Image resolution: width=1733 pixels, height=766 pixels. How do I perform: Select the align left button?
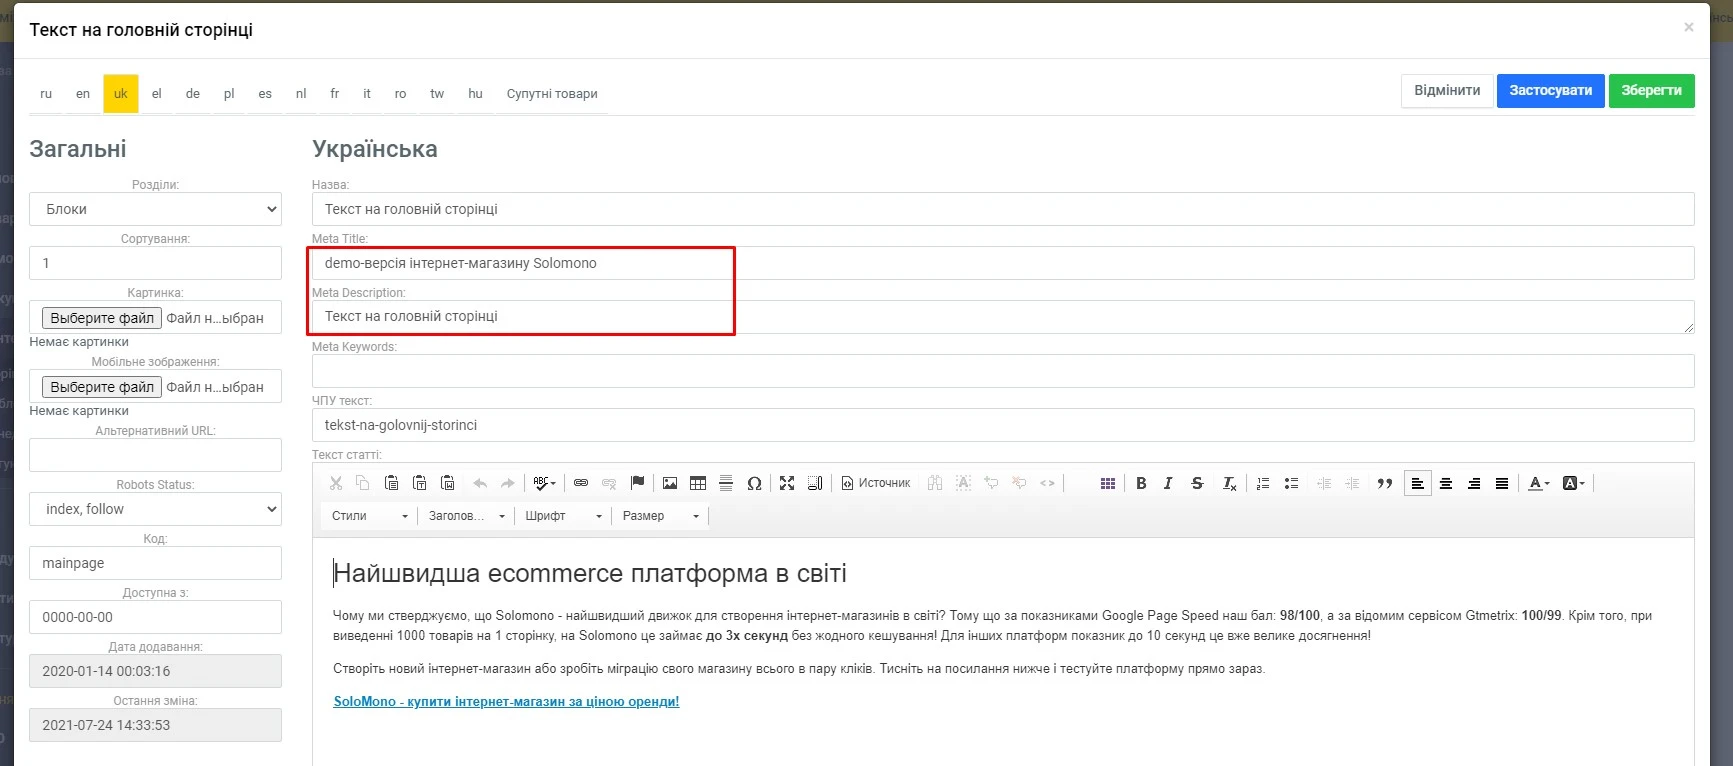1418,483
